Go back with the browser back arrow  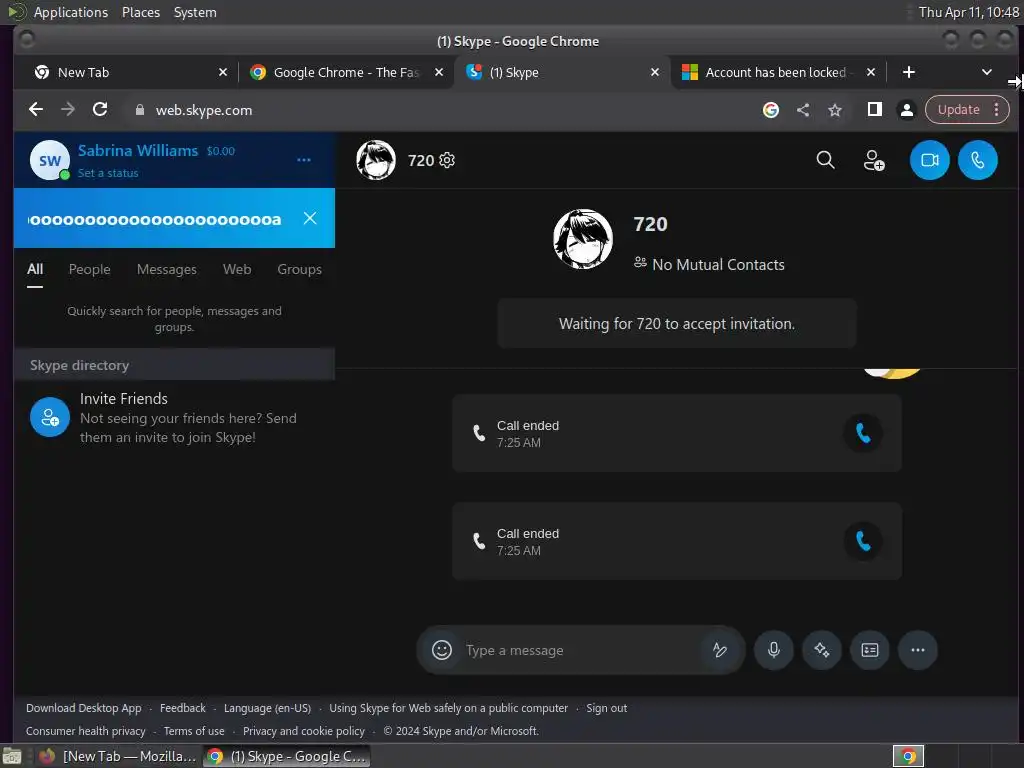click(36, 110)
